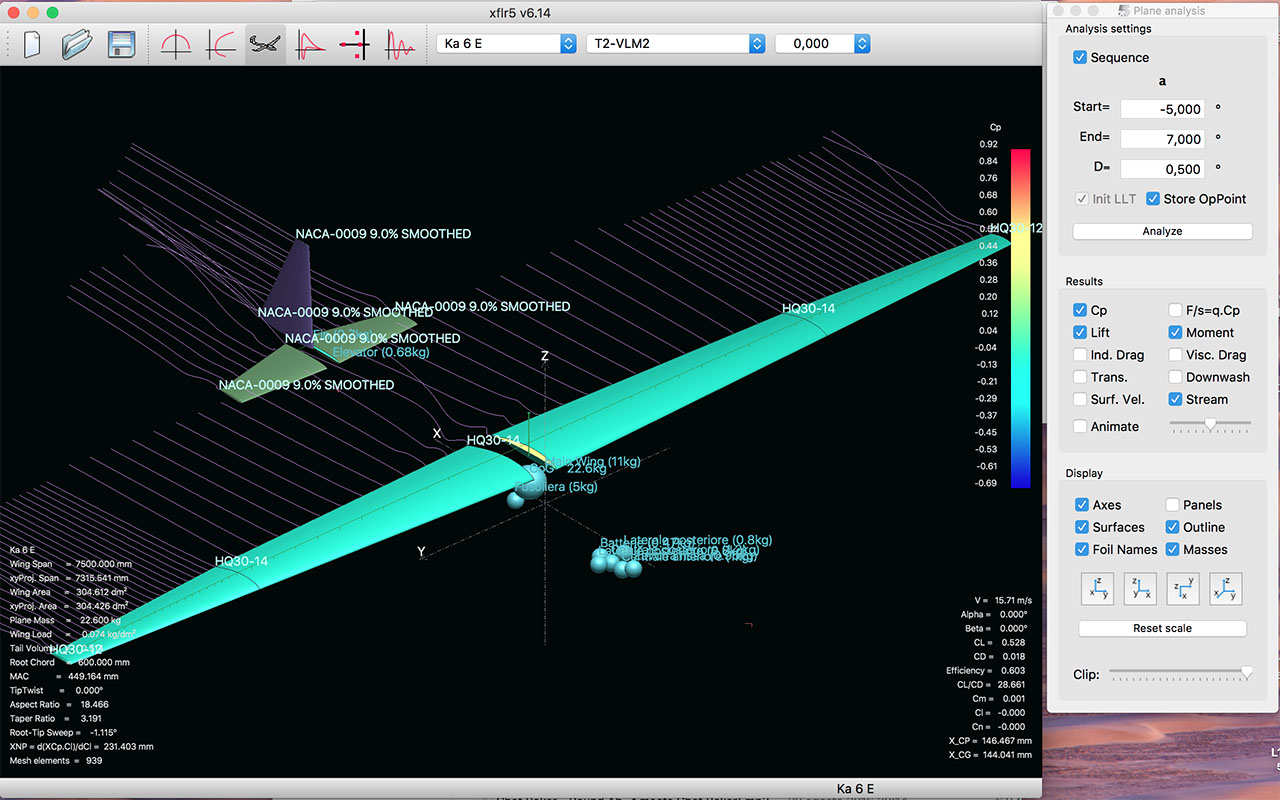The height and width of the screenshot is (800, 1280).
Task: Select the X-Z front view axis button
Action: point(1140,589)
